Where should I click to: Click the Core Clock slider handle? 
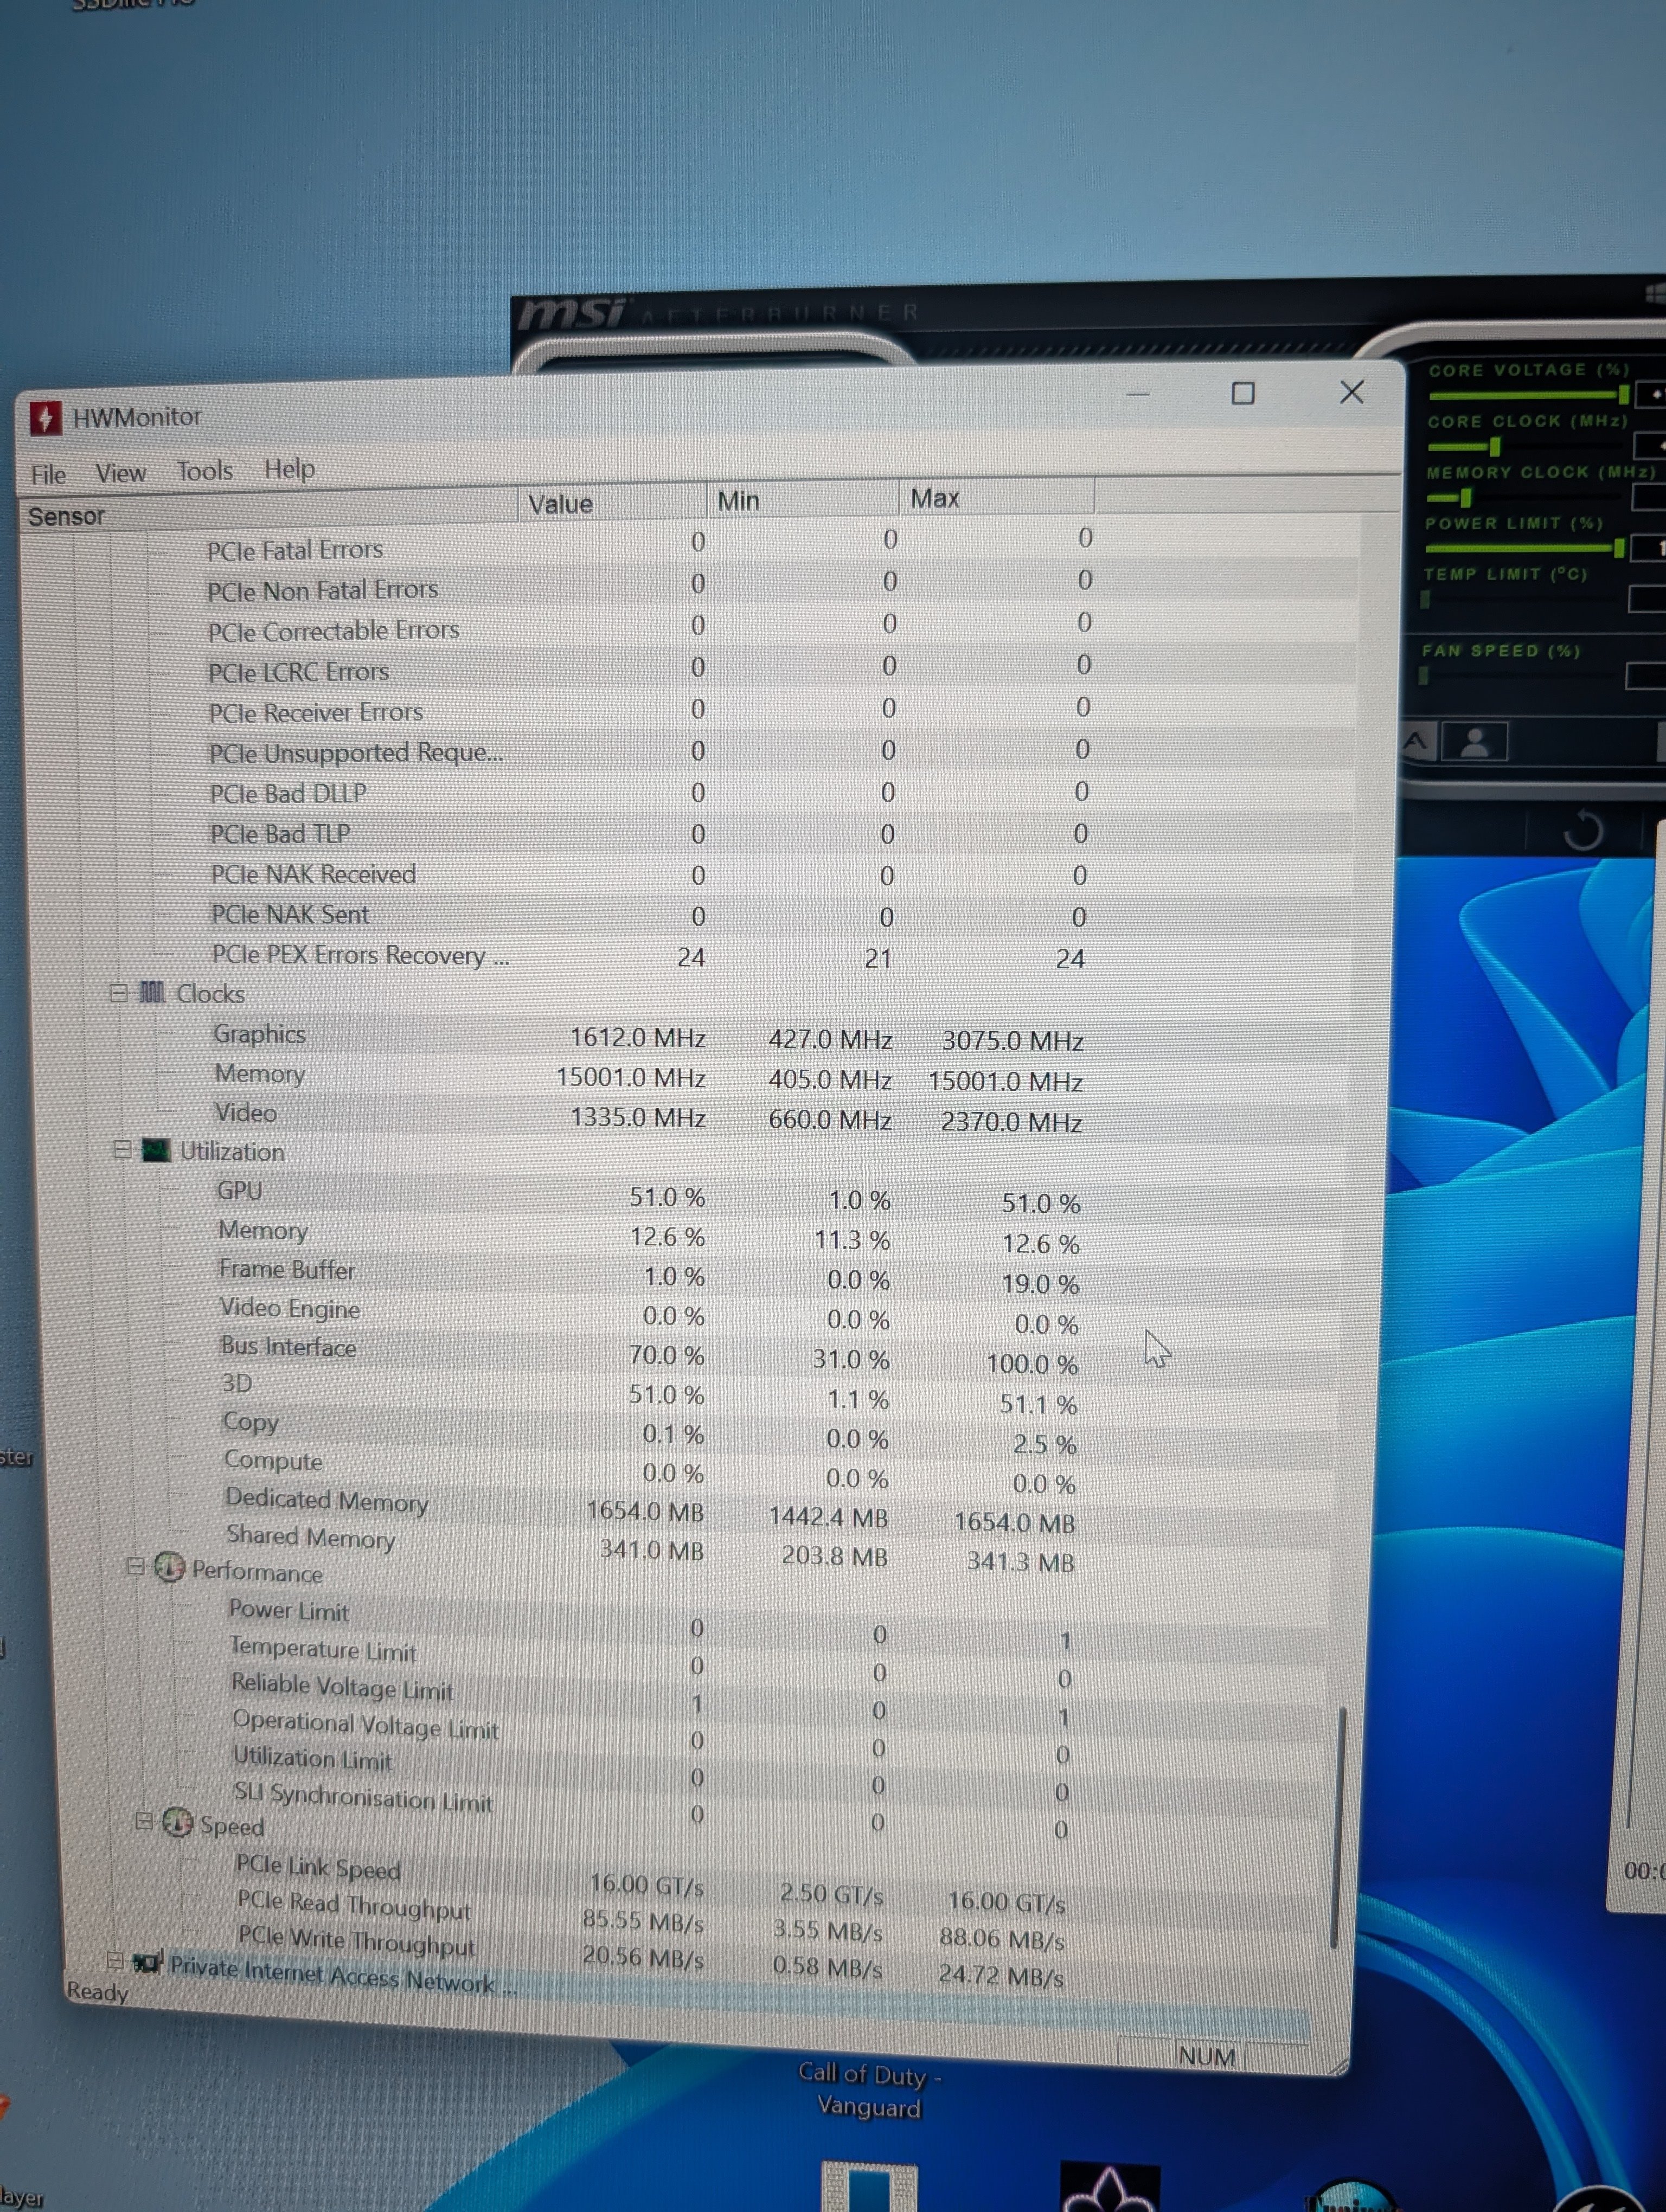(x=1494, y=446)
